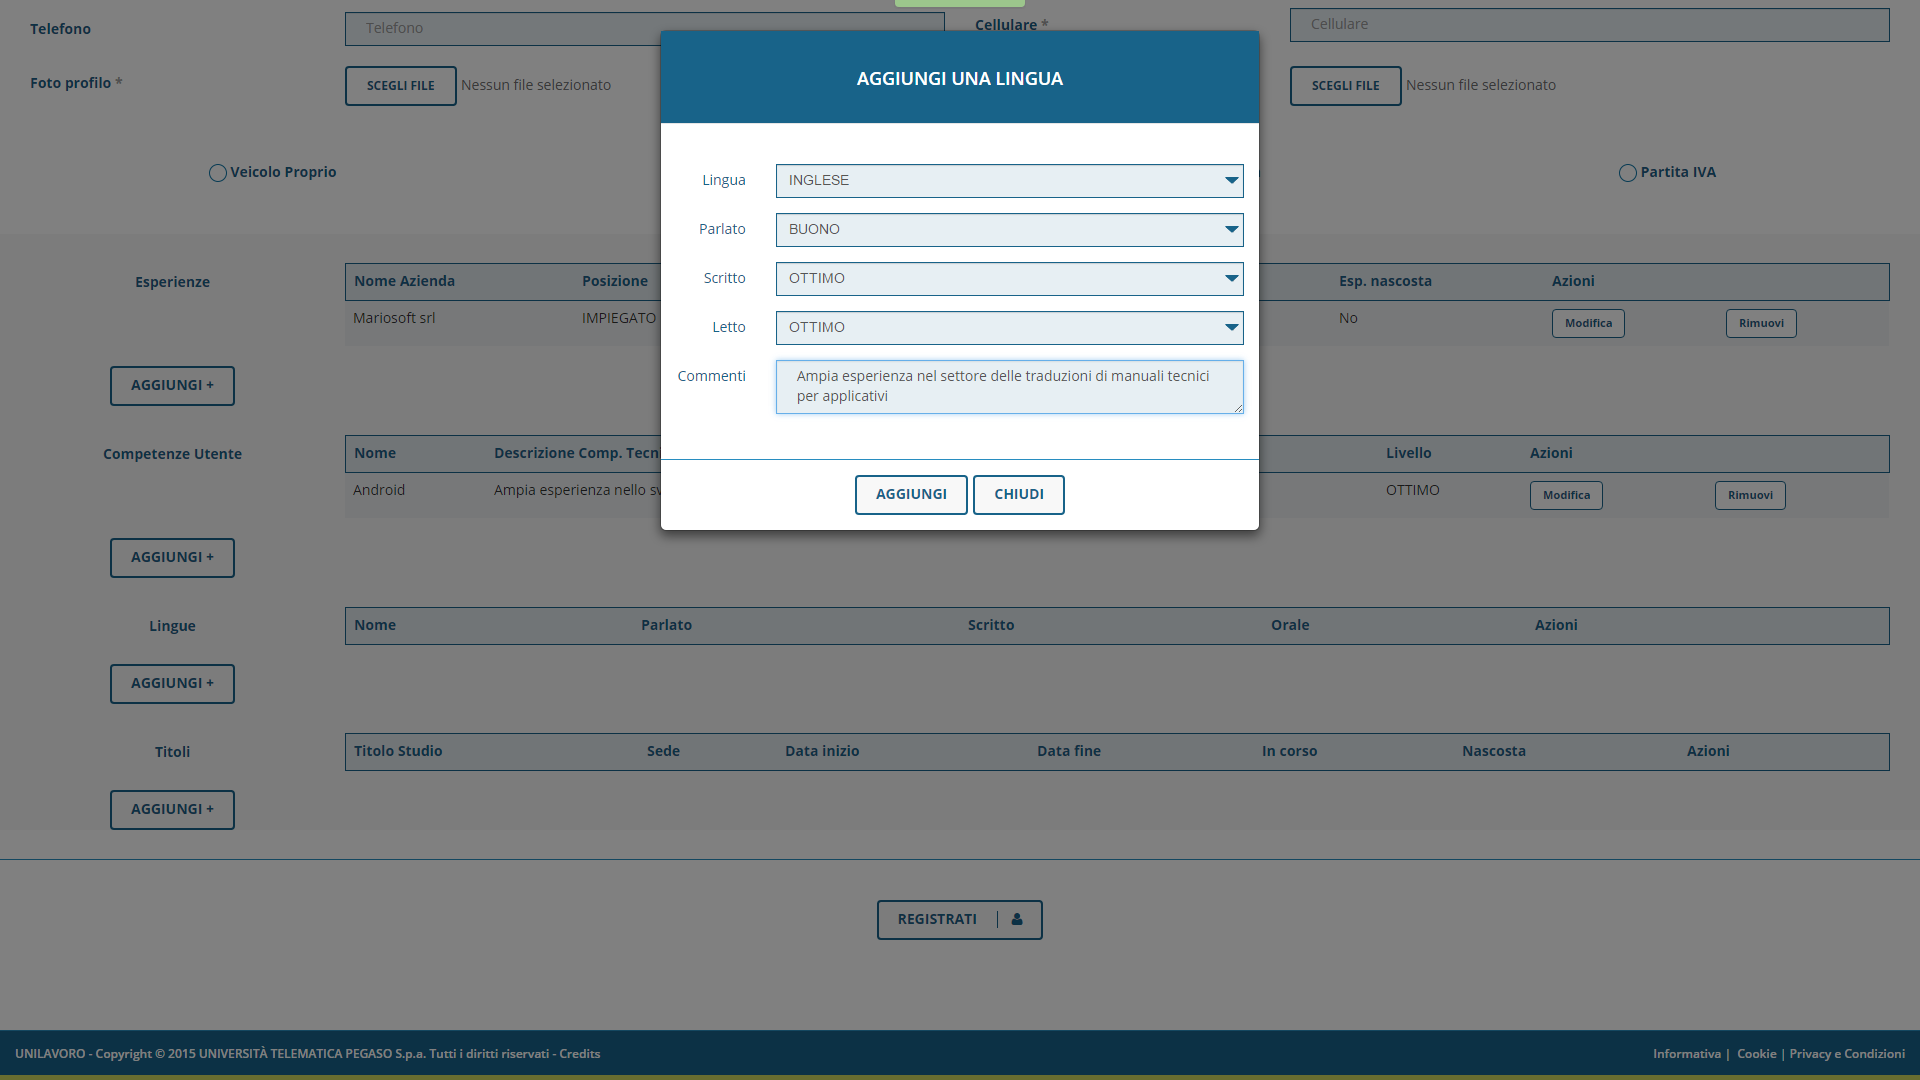1920x1080 pixels.
Task: Click the Orale column header in Lingue
Action: pyautogui.click(x=1290, y=625)
